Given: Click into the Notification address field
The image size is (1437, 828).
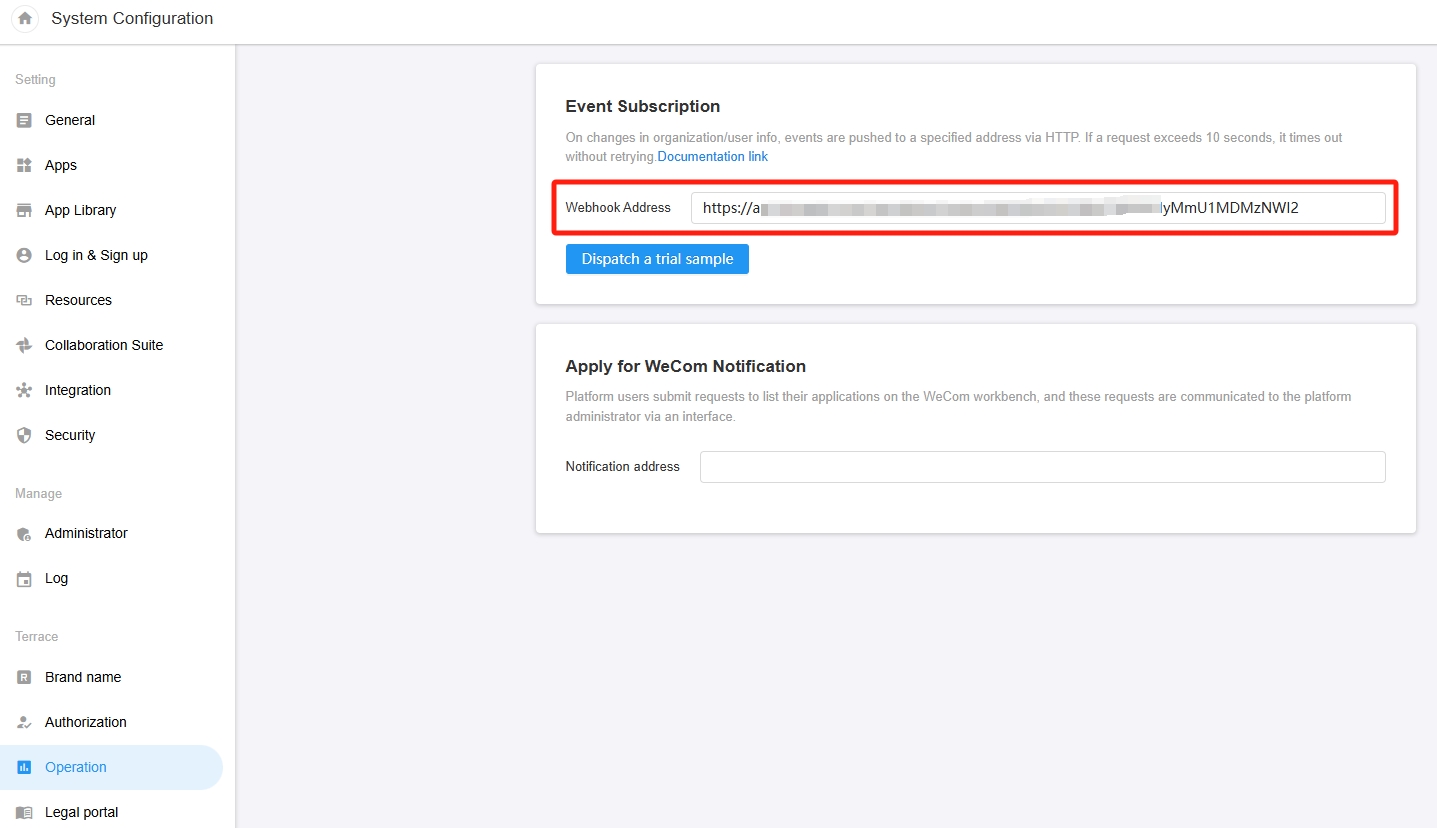Looking at the screenshot, I should coord(1042,467).
